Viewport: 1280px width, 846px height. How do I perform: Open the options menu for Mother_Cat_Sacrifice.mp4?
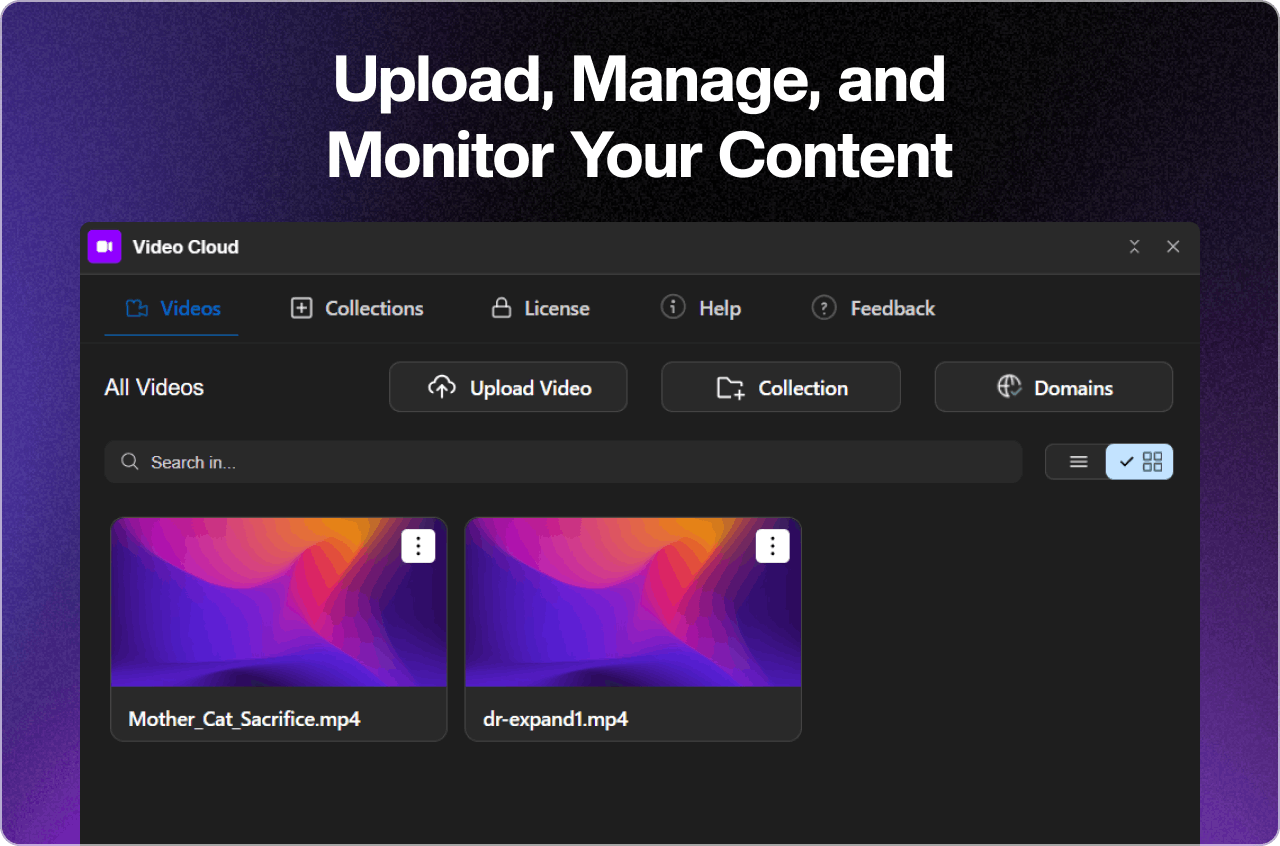[418, 545]
